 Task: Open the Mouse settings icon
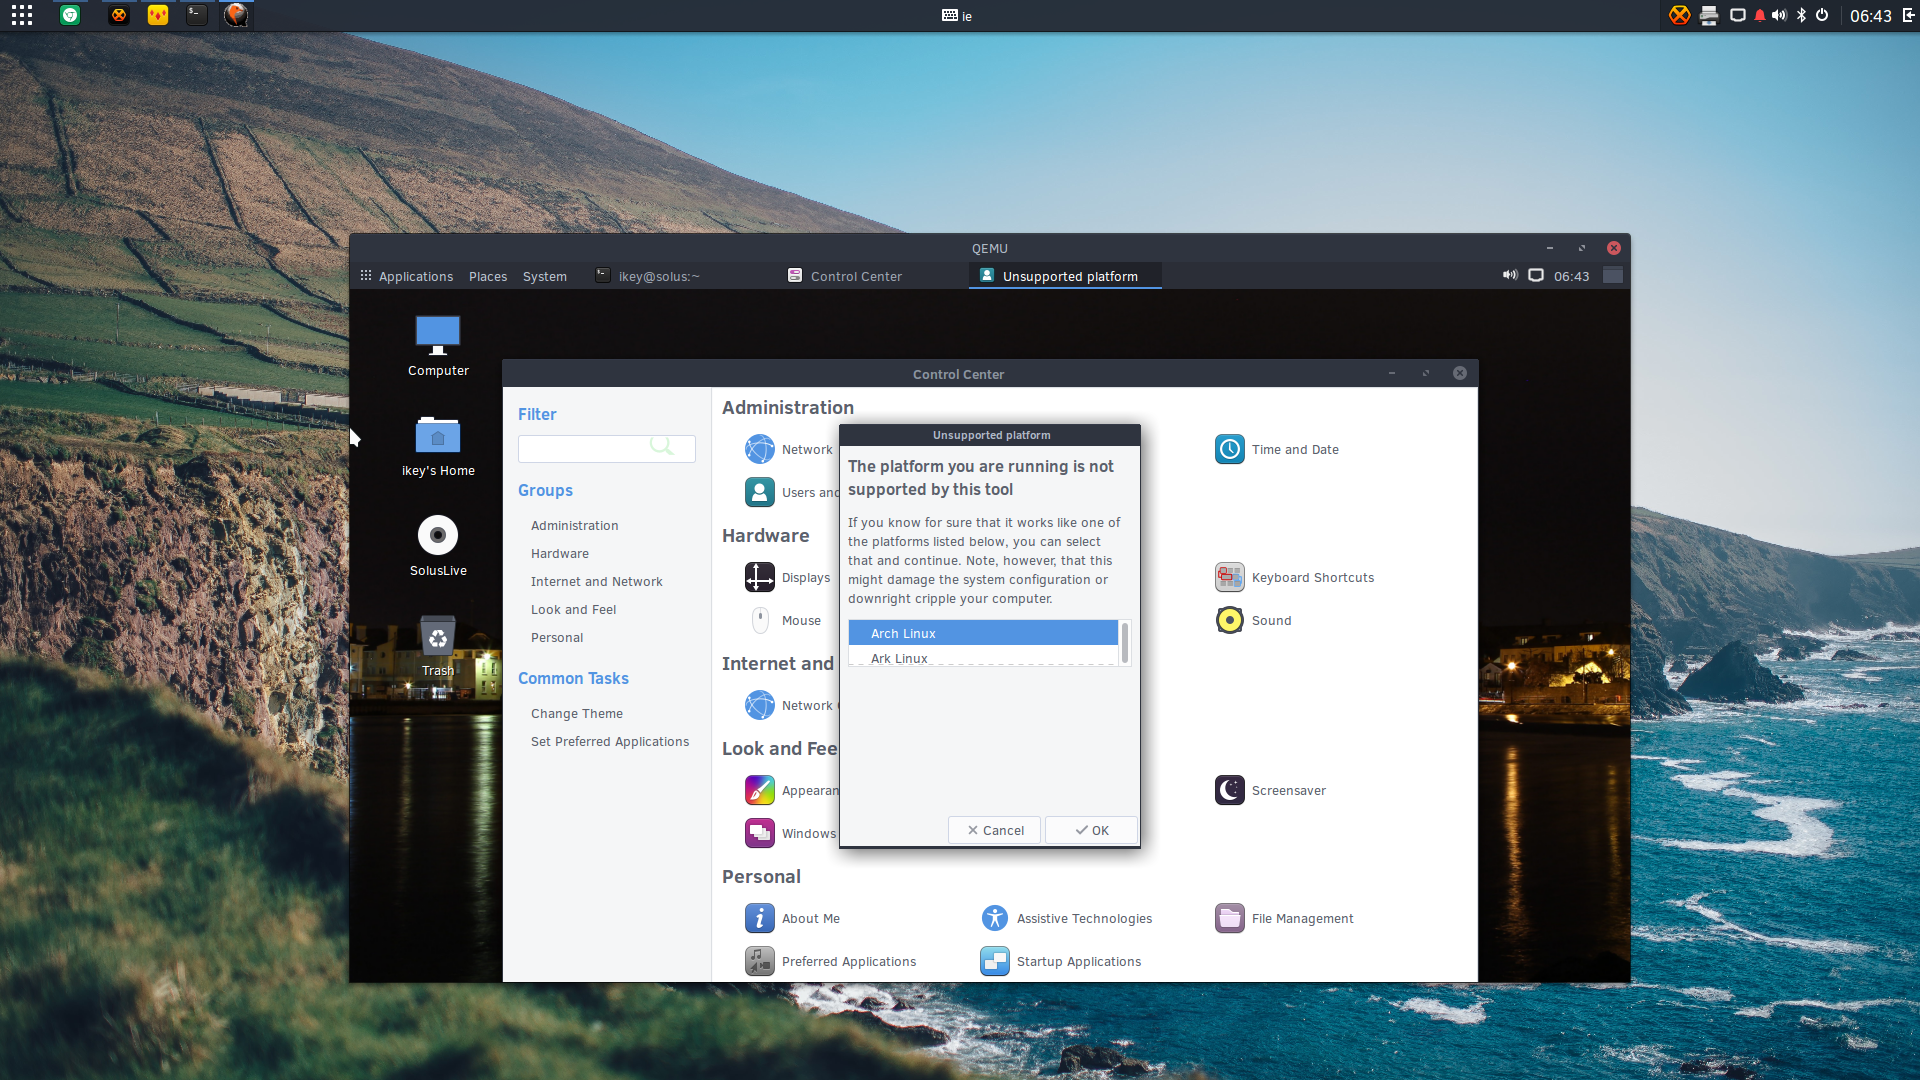point(760,620)
